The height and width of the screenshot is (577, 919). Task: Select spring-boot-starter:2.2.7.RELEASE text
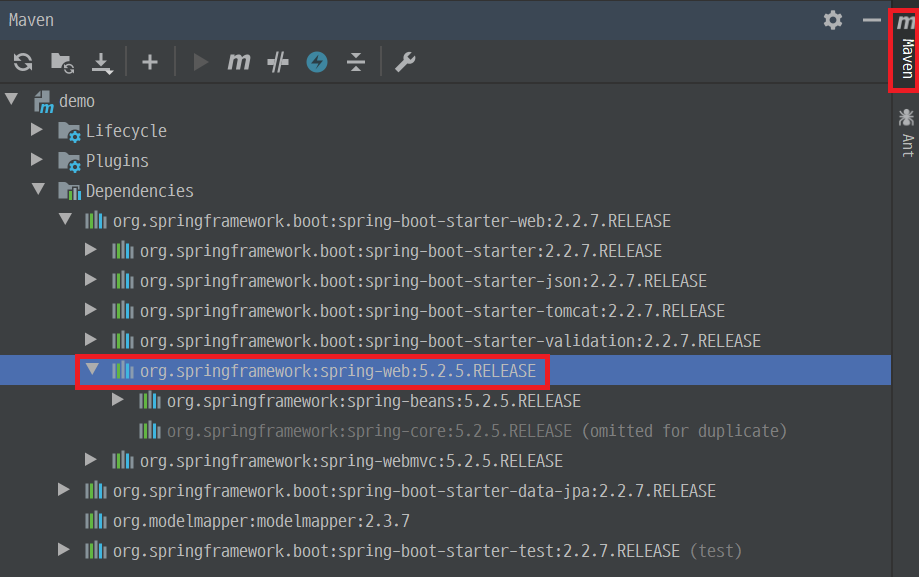[401, 251]
